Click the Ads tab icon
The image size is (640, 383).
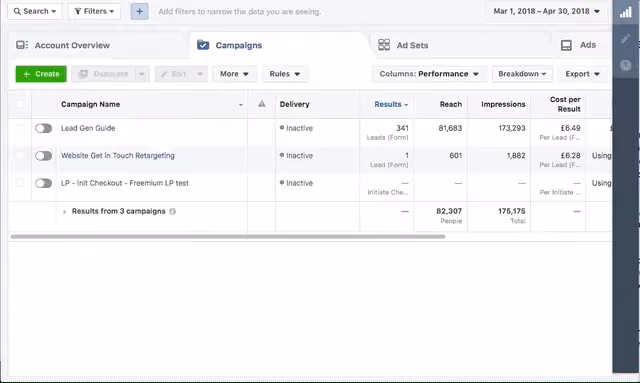(x=566, y=45)
